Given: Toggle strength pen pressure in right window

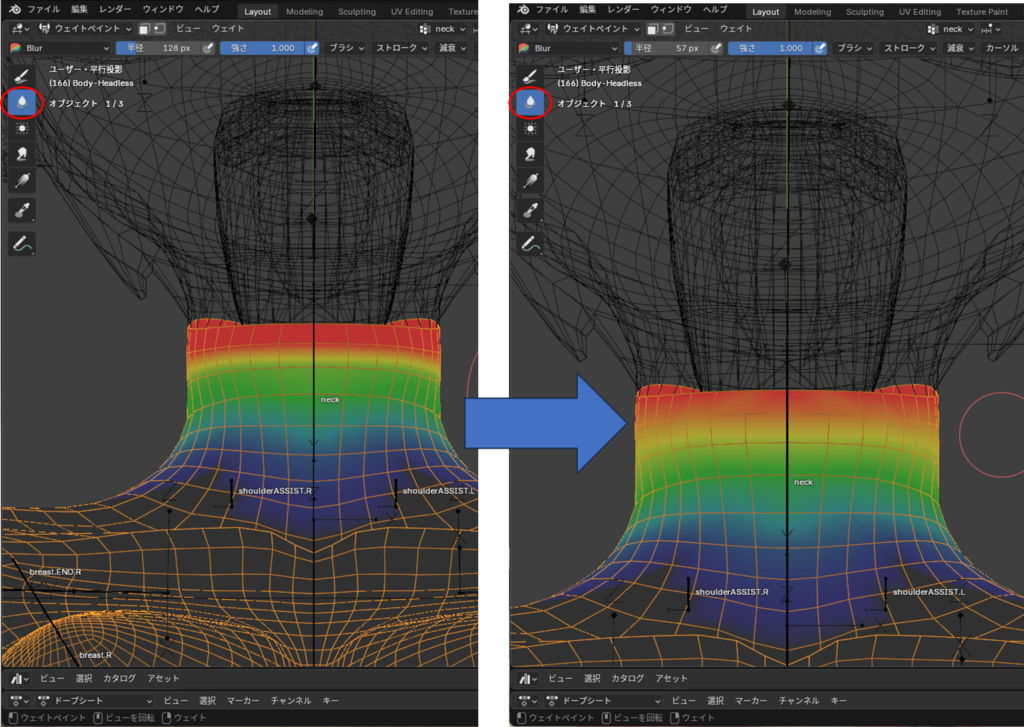Looking at the screenshot, I should (820, 48).
